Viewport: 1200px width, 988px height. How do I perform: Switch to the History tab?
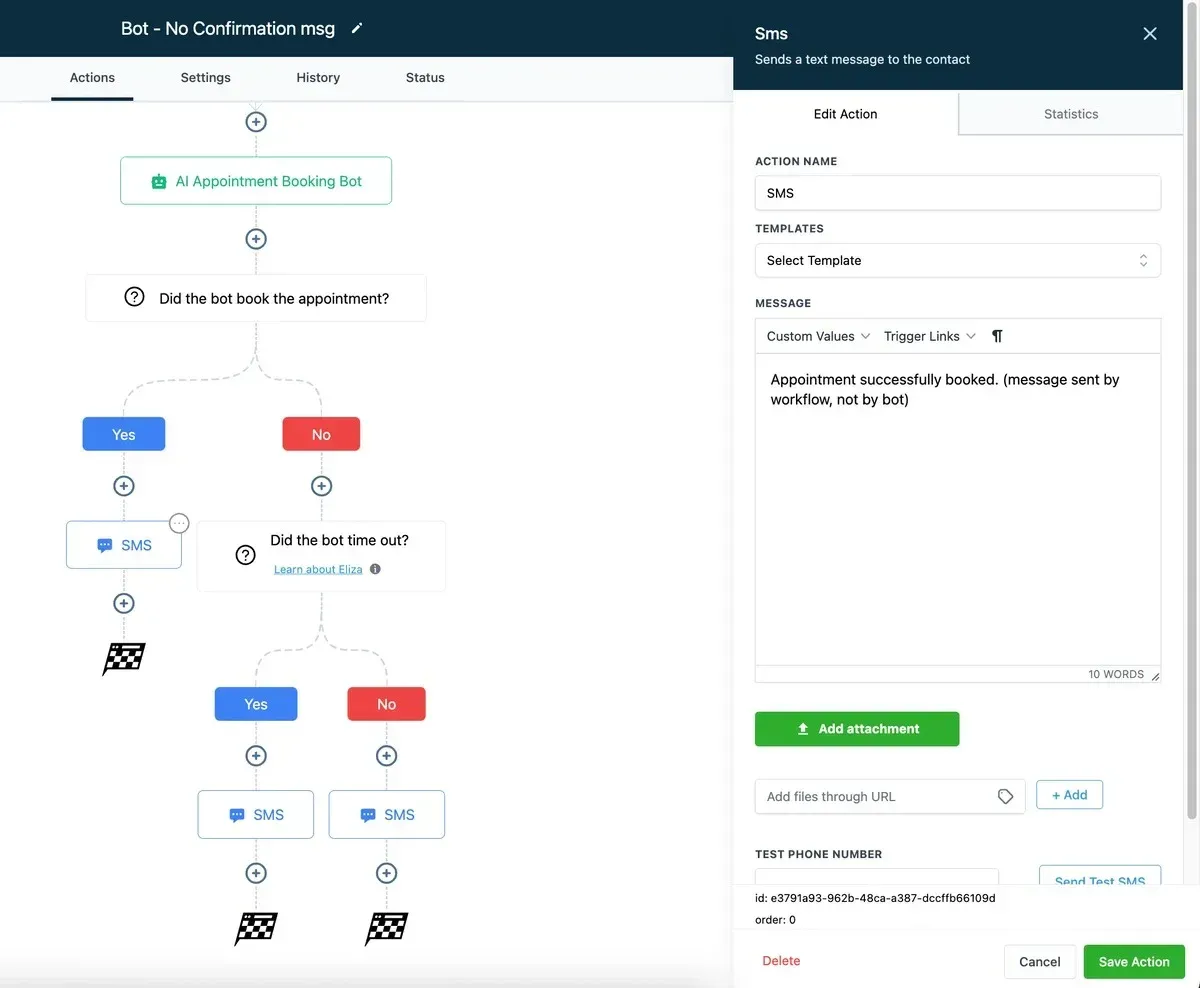318,78
